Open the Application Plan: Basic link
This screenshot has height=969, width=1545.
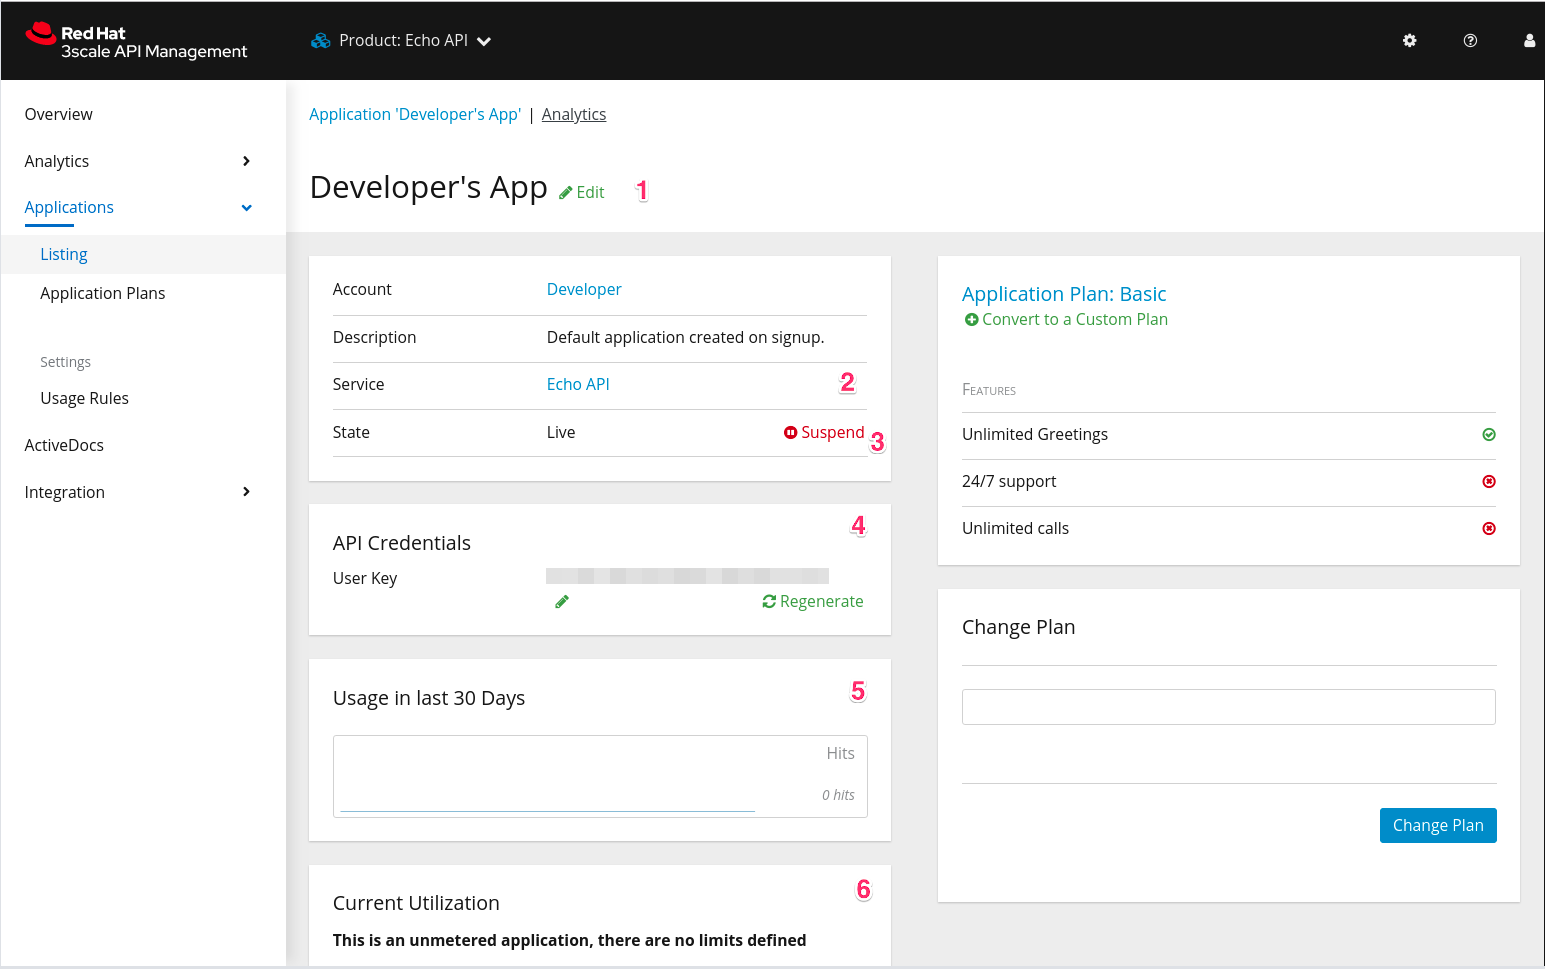click(1064, 294)
